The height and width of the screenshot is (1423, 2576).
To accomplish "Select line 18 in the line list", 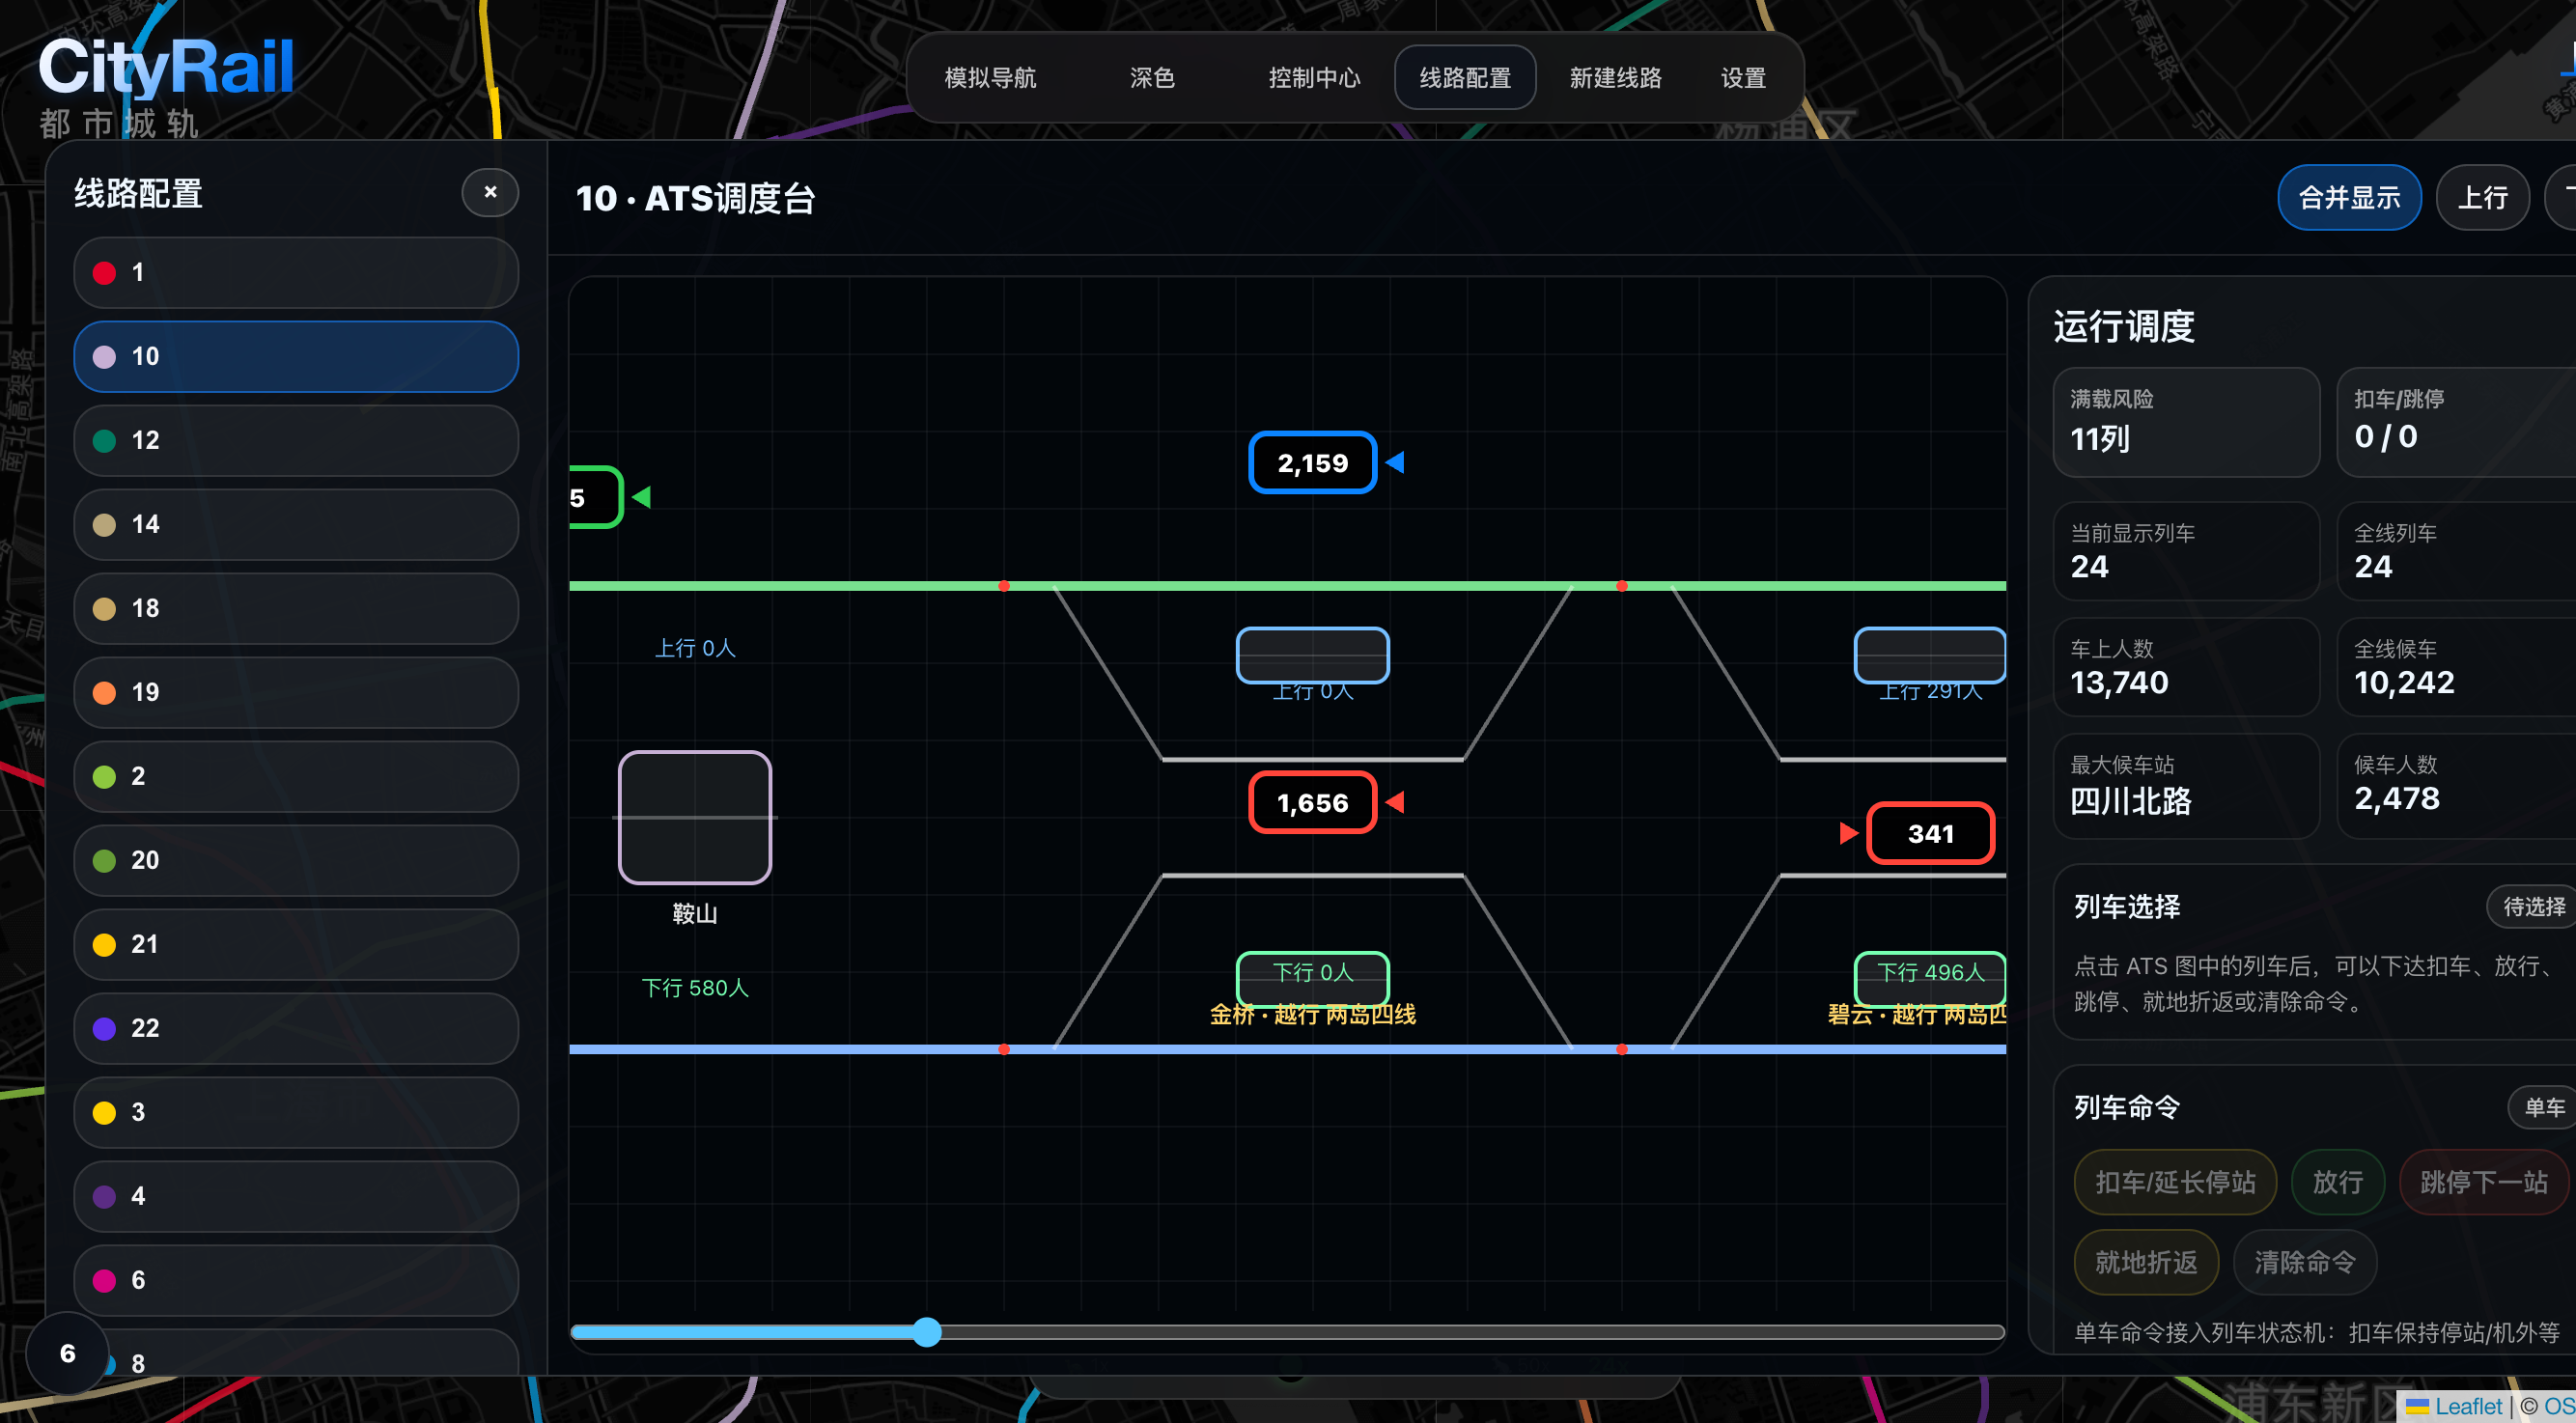I will coord(296,608).
